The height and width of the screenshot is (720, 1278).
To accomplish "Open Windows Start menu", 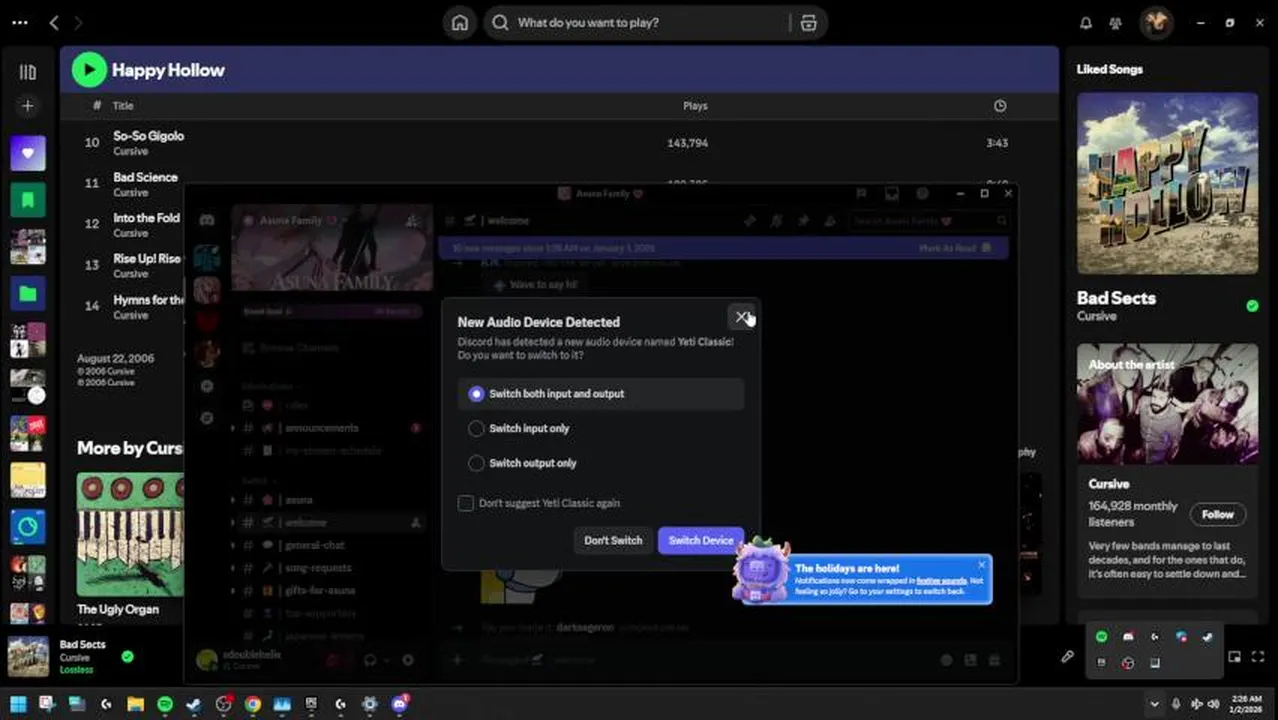I will pyautogui.click(x=18, y=705).
